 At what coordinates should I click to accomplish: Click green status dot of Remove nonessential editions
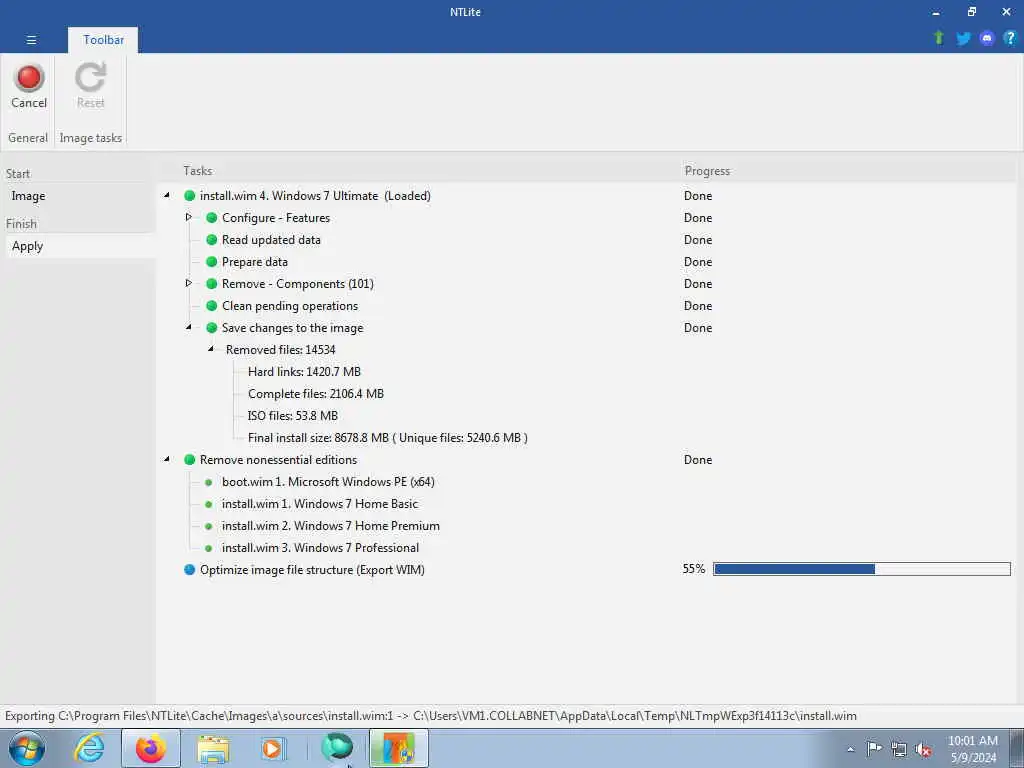click(x=189, y=460)
